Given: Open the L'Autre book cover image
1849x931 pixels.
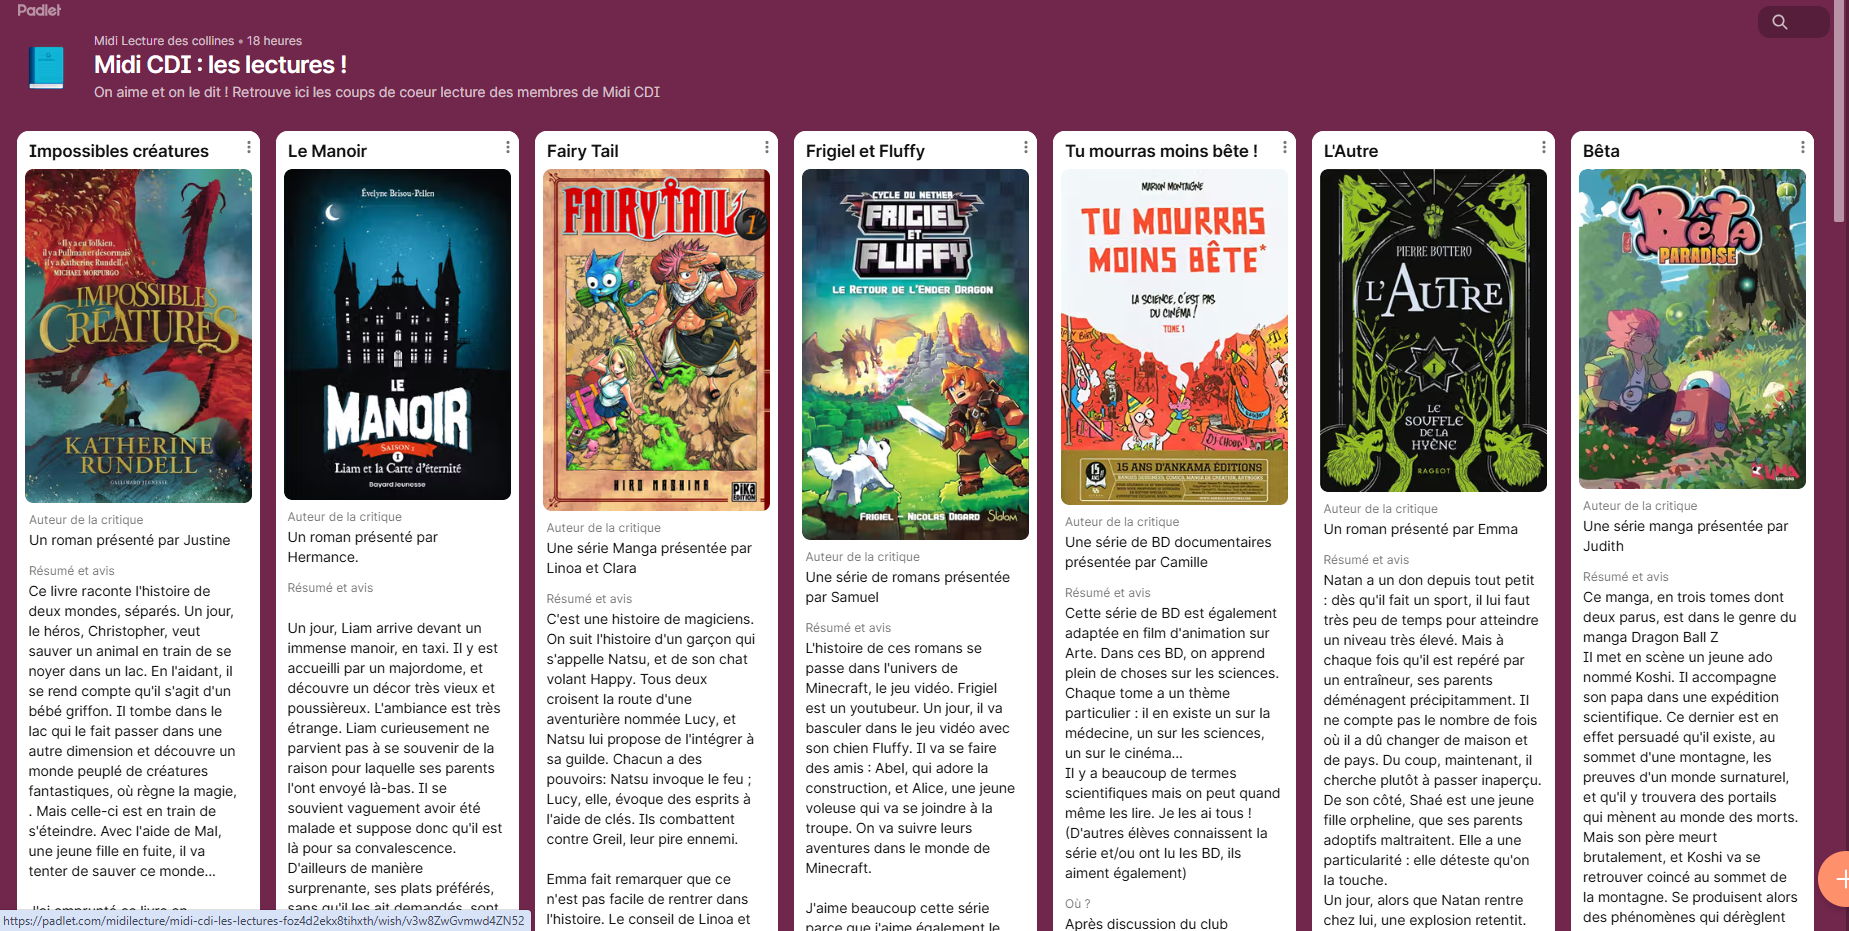Looking at the screenshot, I should [x=1433, y=330].
